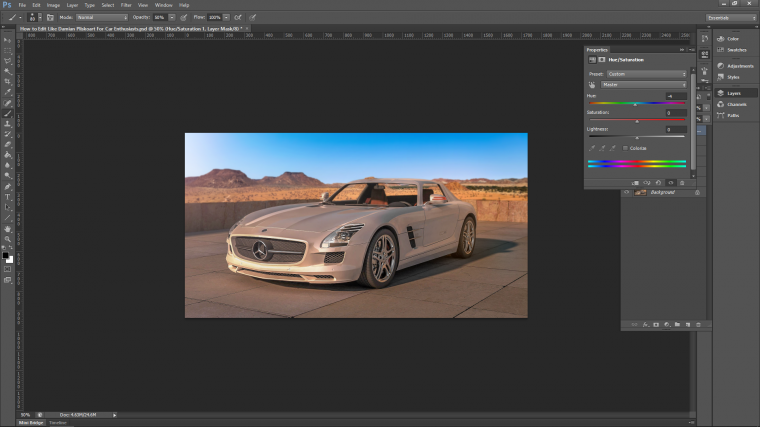This screenshot has width=760, height=427.
Task: Select the Lasso tool
Action: pos(7,61)
